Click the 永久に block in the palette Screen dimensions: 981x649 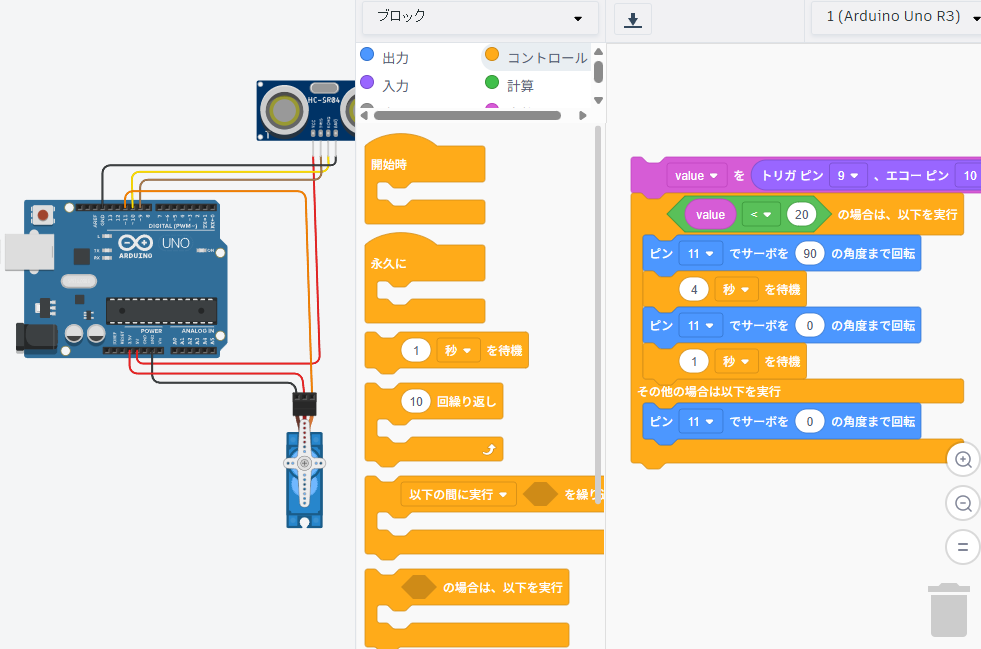(390, 264)
